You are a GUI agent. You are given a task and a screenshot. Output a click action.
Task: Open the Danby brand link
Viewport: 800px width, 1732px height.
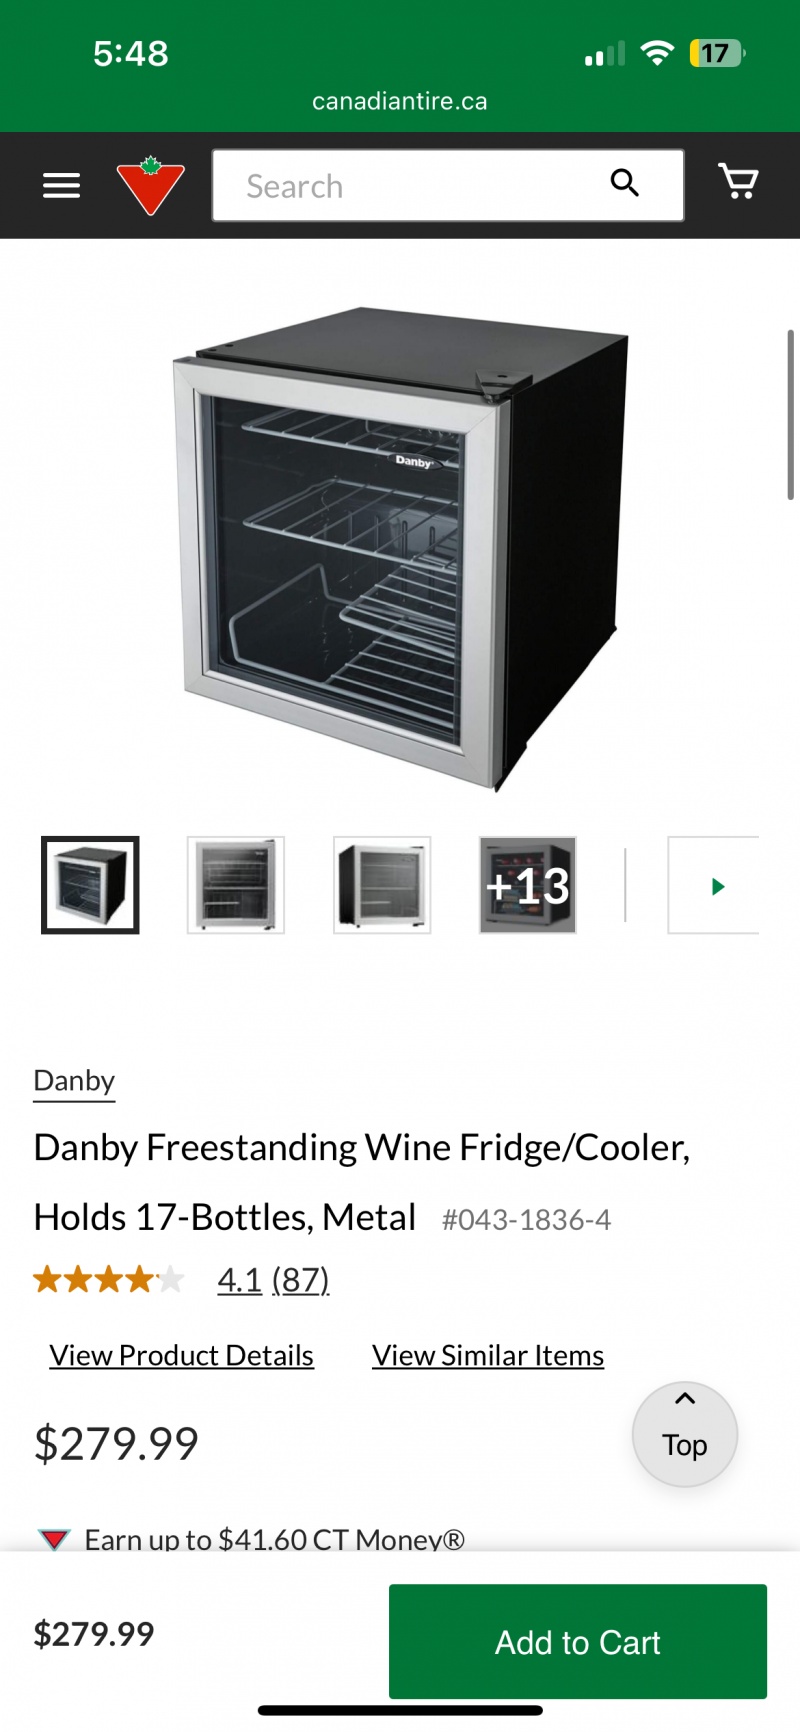coord(74,1081)
